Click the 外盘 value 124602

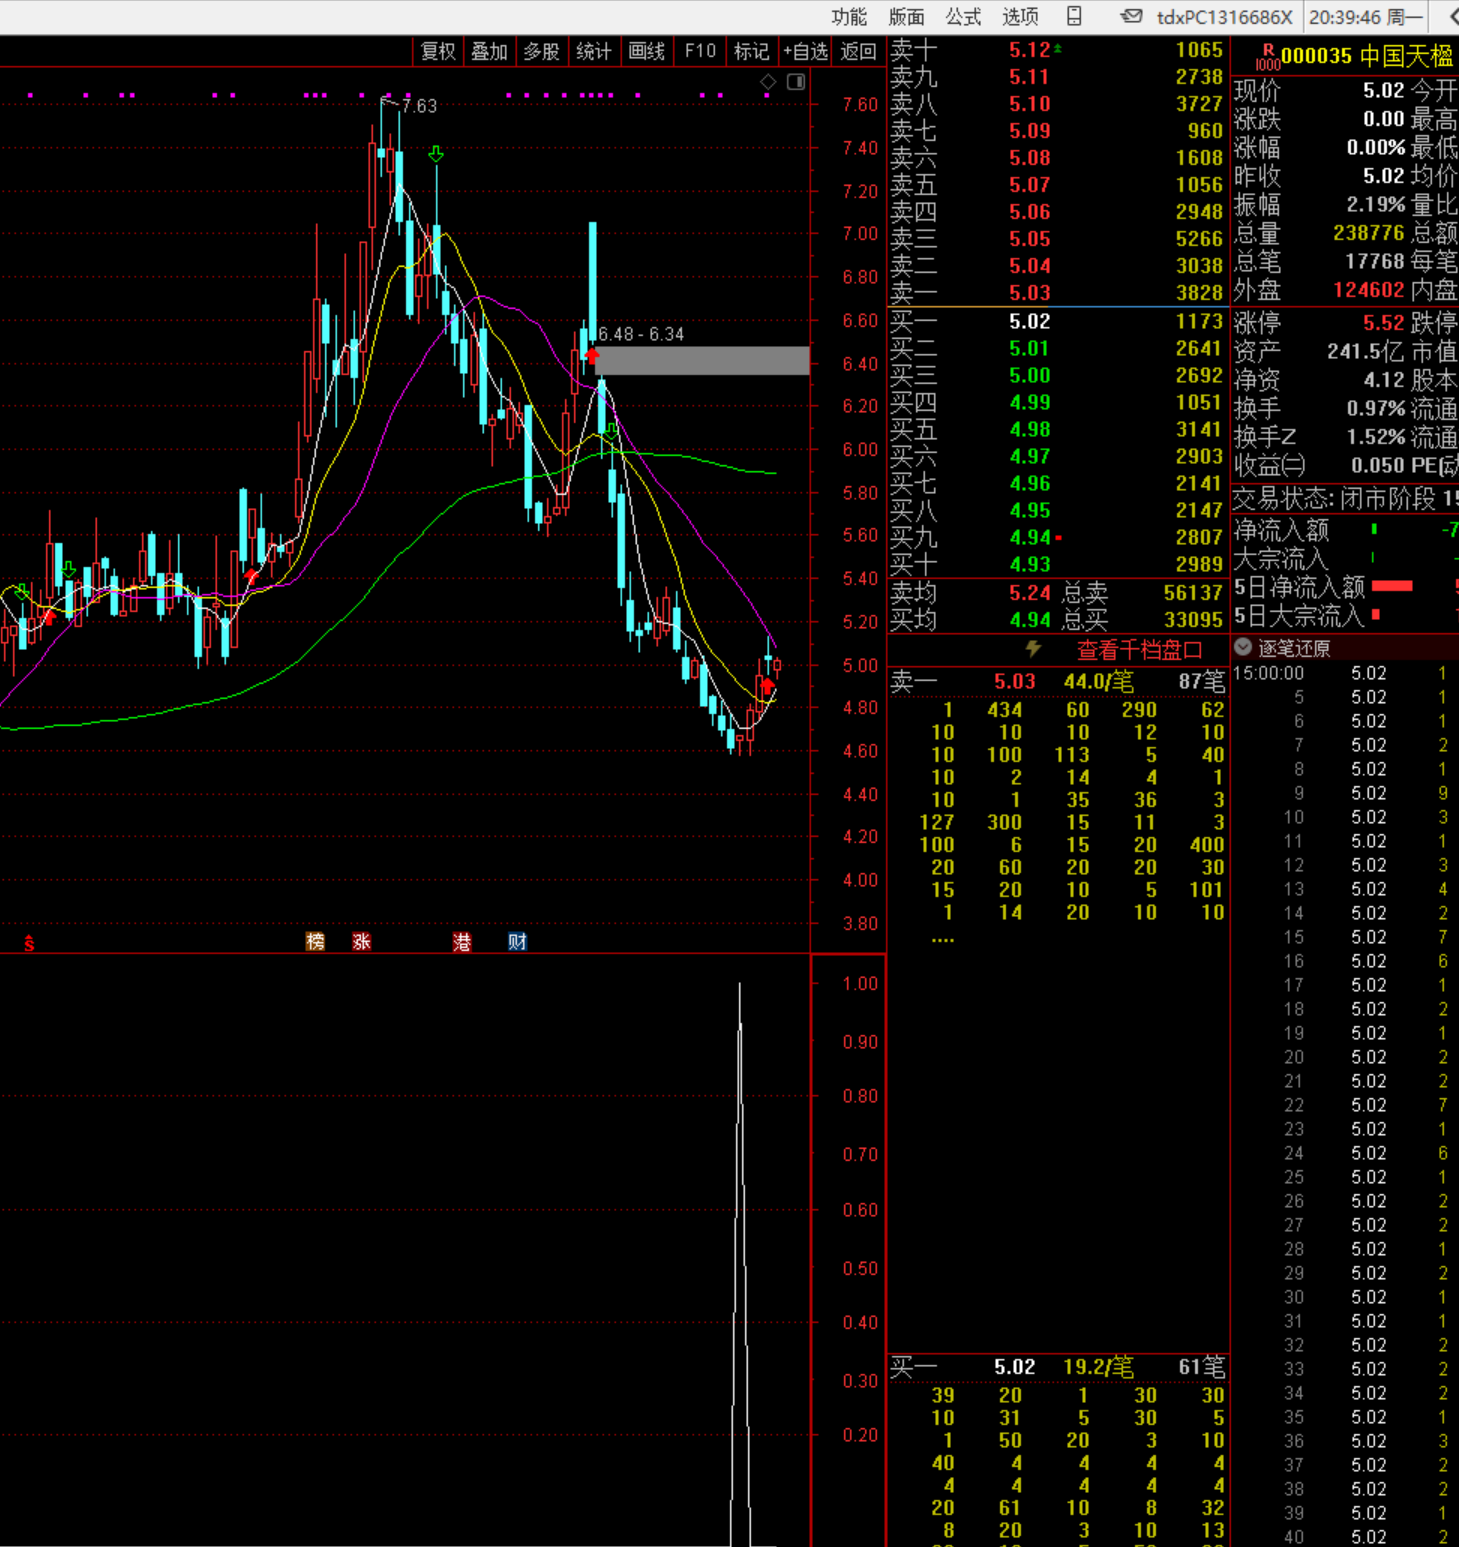pyautogui.click(x=1369, y=290)
